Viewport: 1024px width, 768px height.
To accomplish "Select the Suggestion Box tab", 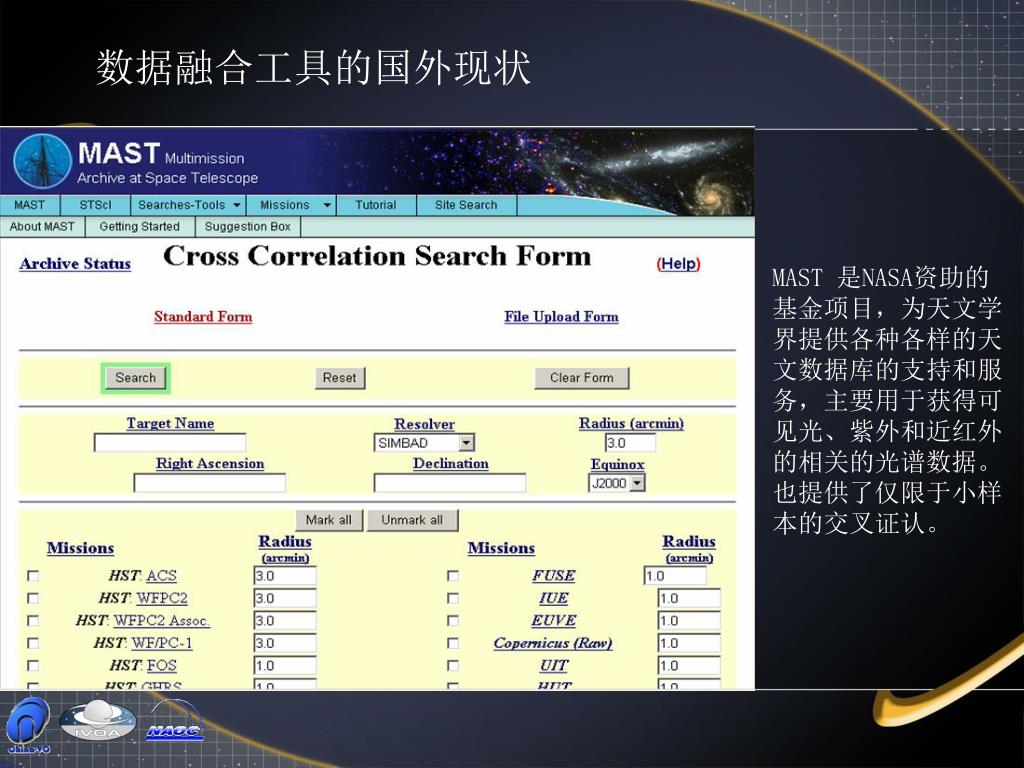I will pyautogui.click(x=248, y=227).
